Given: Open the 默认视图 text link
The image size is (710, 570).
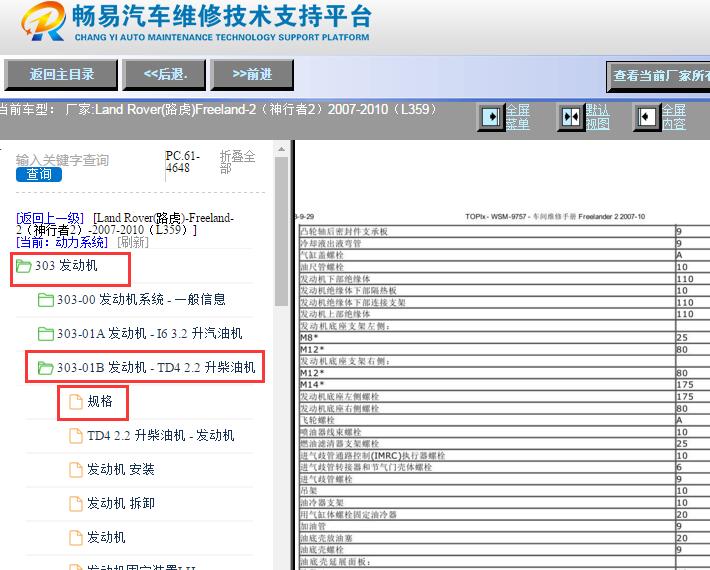Looking at the screenshot, I should (x=597, y=117).
